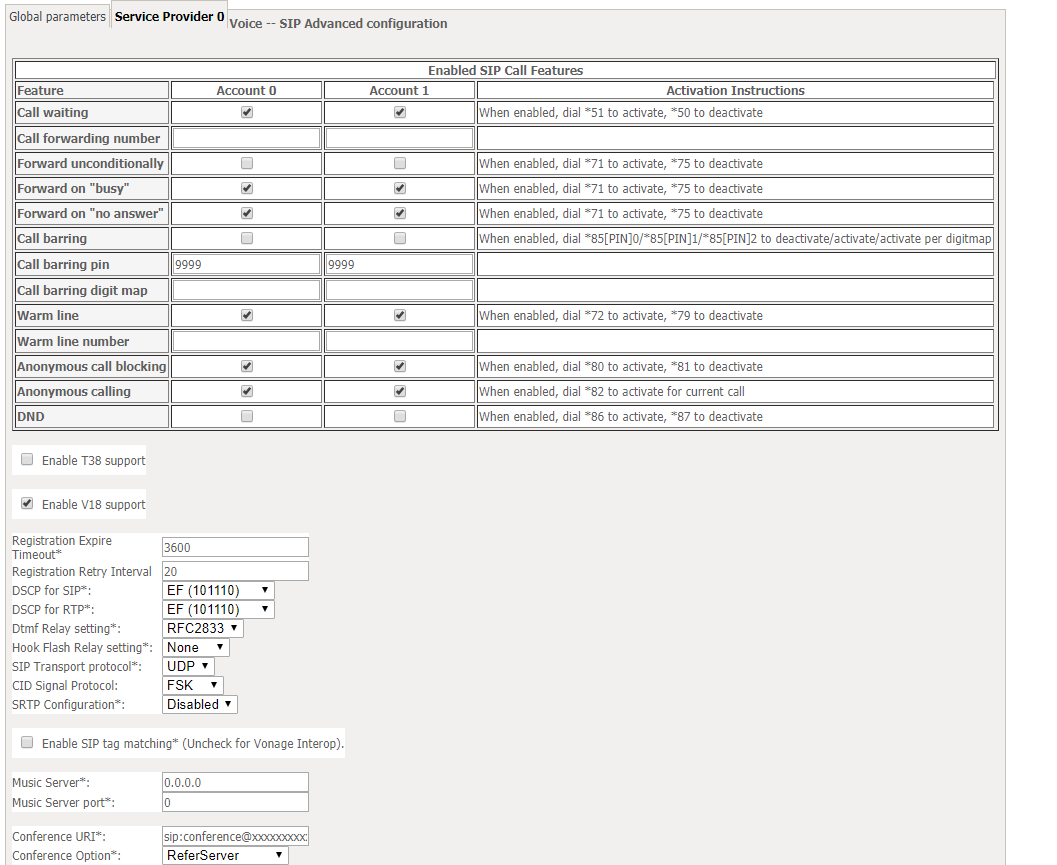
Task: Click the "Voice -- SIP Advanced configuration" heading
Action: 338,24
